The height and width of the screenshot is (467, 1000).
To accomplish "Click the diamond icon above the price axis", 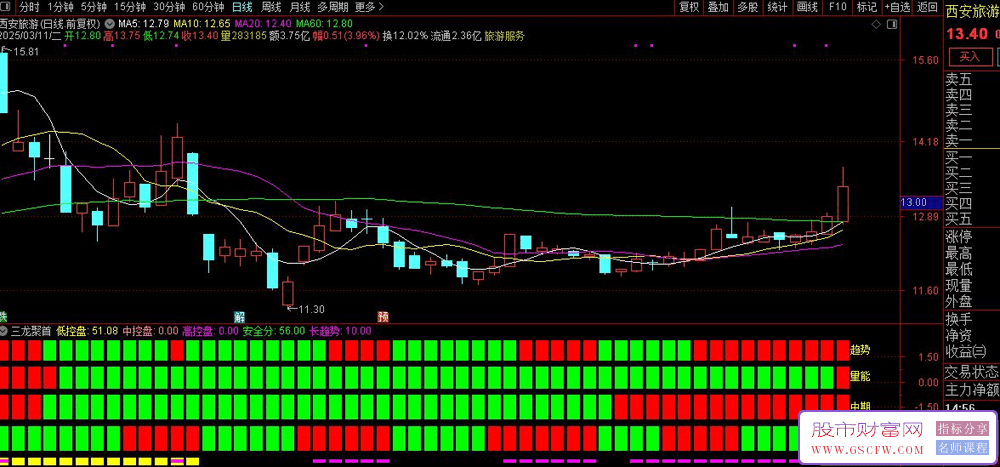I will [874, 22].
